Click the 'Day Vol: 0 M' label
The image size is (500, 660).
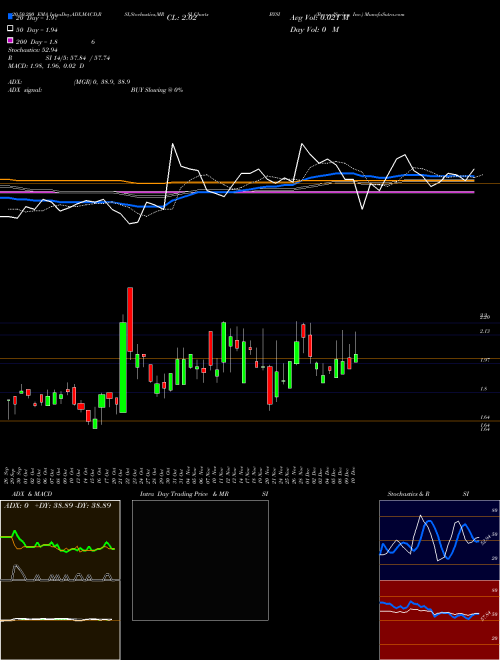(x=314, y=30)
